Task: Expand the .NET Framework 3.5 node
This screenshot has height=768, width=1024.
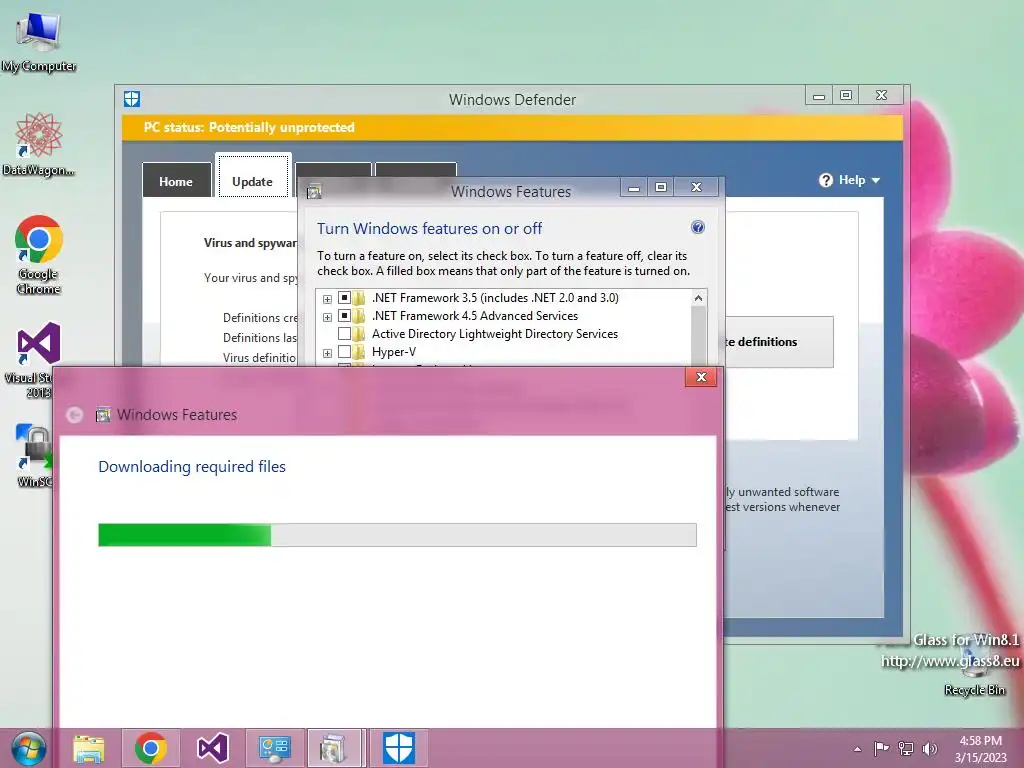Action: coord(327,299)
